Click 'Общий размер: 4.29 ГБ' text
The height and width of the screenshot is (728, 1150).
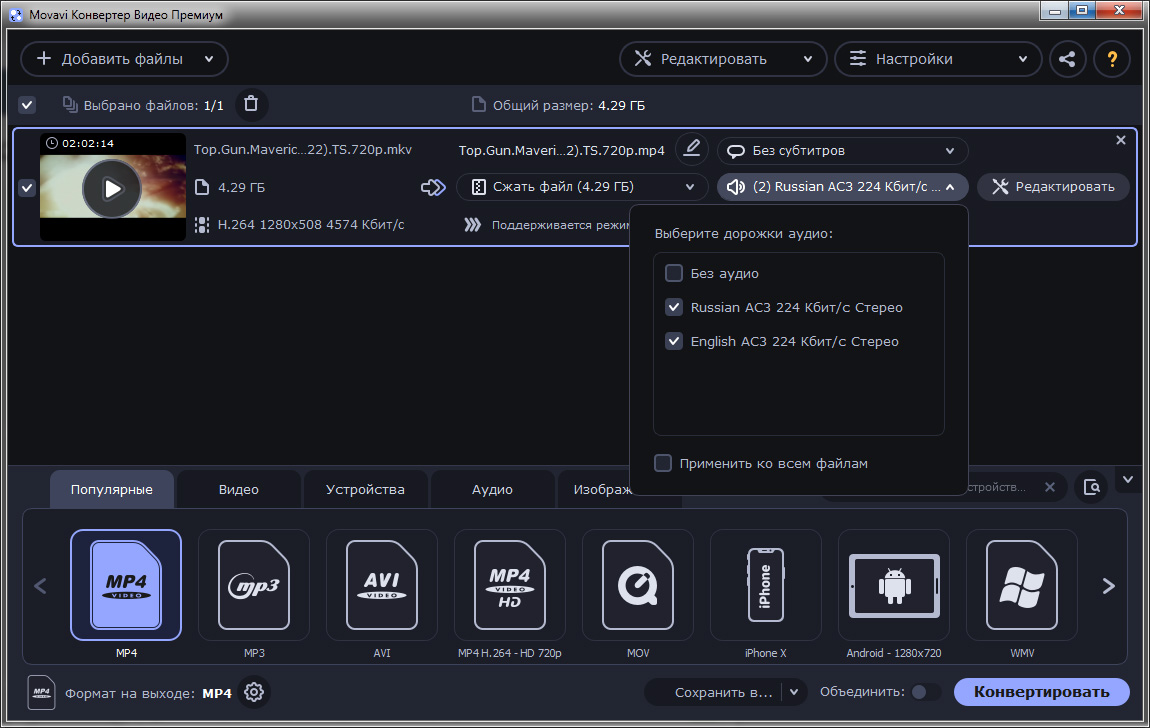pos(568,106)
